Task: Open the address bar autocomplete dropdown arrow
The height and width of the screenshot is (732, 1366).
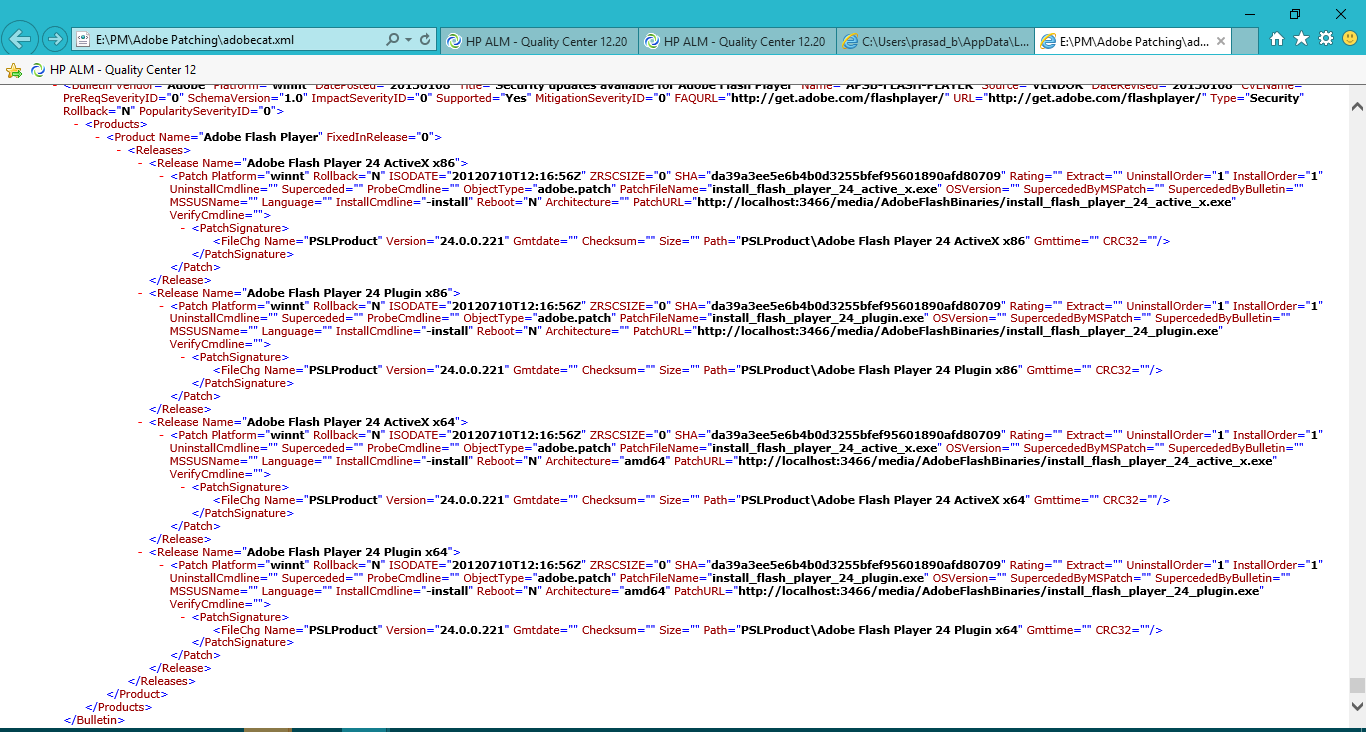Action: point(409,40)
